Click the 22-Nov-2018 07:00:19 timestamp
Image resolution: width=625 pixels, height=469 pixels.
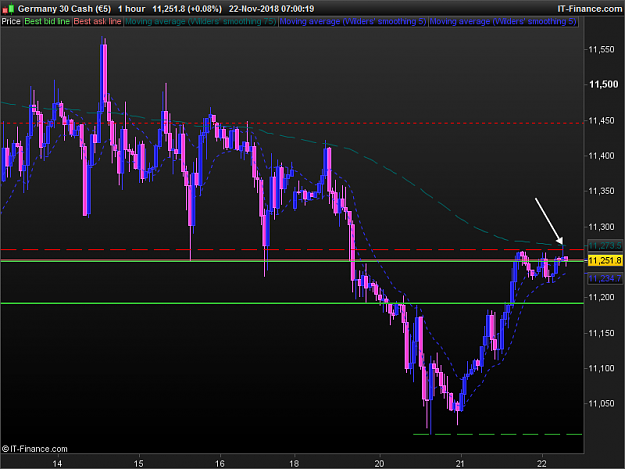point(271,8)
